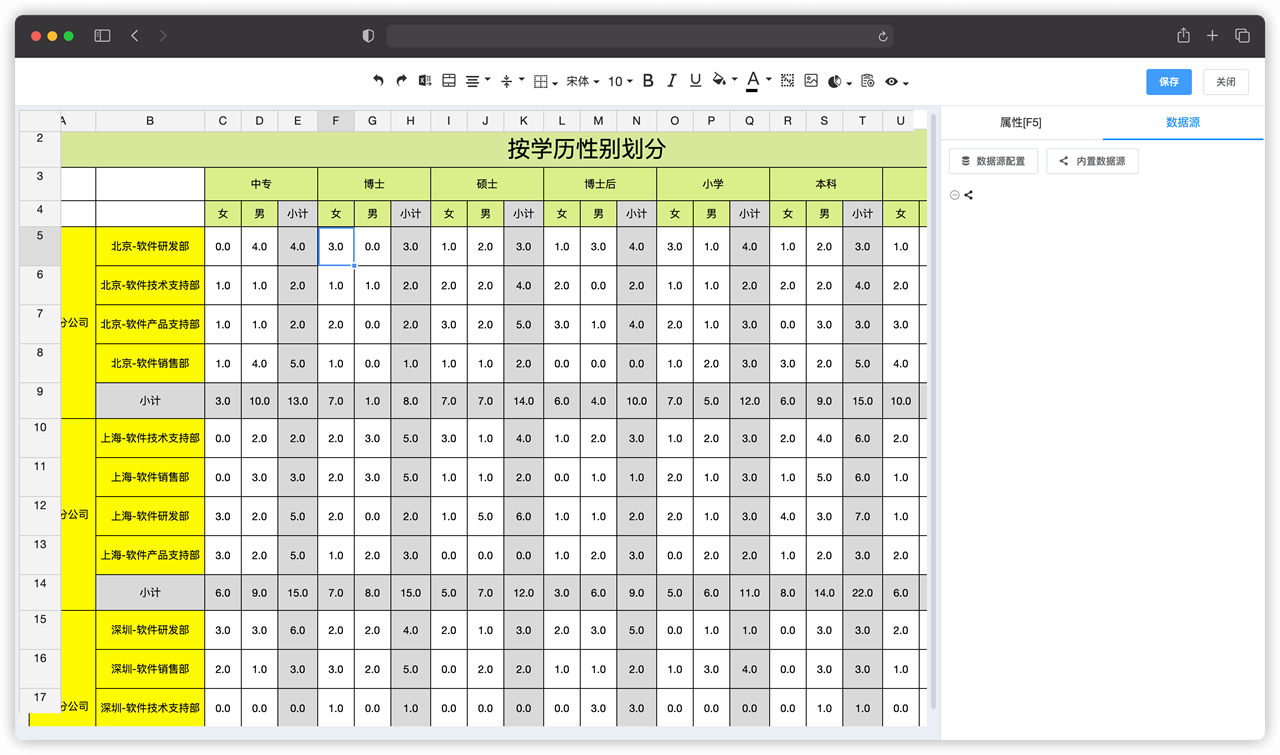Screen dimensions: 1280x755
Task: Select the 13.0 cell in row 9
Action: 298,401
